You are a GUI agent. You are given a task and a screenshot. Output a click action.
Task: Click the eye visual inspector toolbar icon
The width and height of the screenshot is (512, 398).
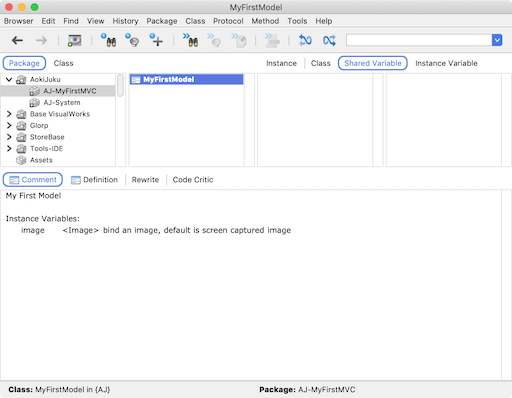[74, 40]
